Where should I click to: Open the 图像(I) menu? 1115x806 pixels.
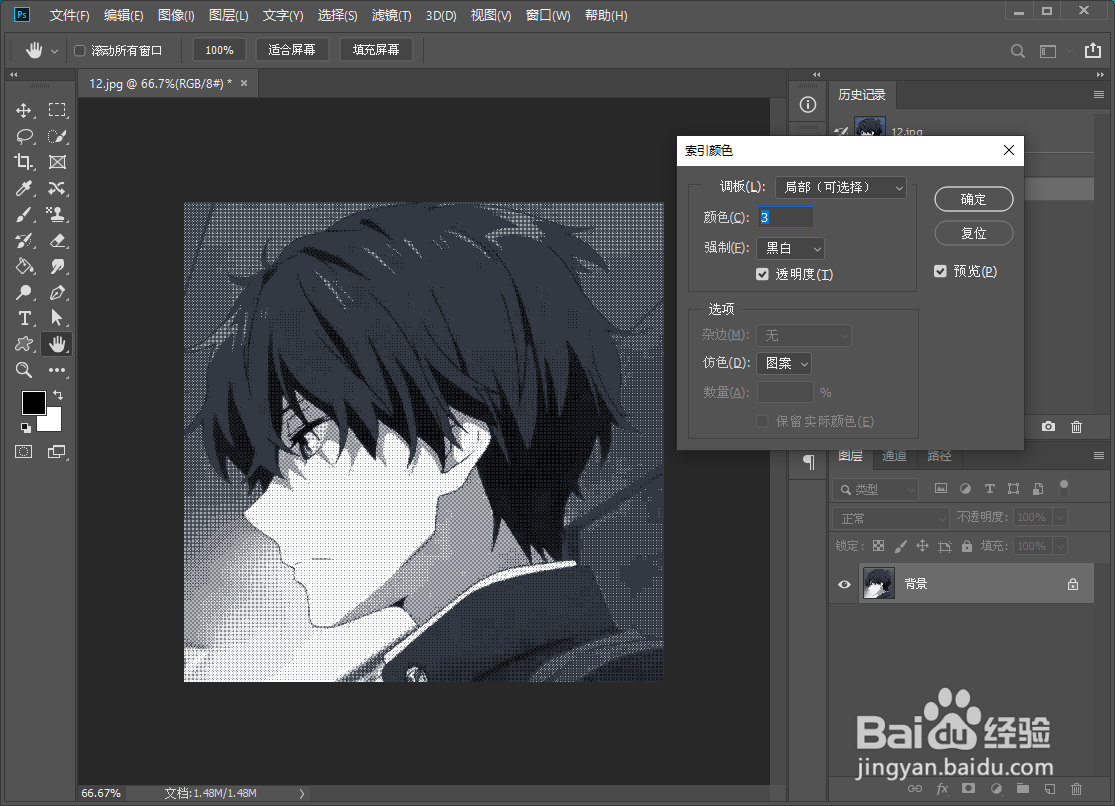point(176,15)
